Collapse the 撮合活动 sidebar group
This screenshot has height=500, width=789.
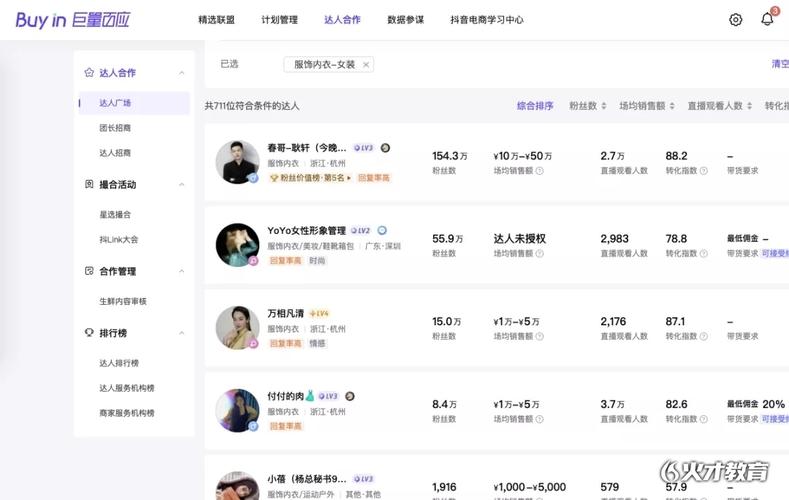(182, 185)
